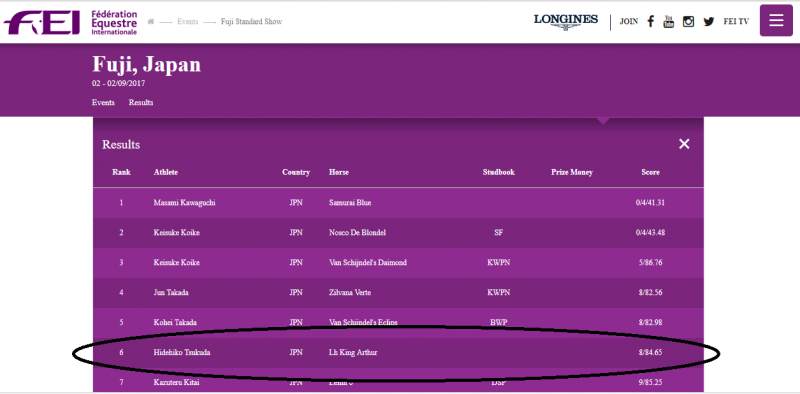The width and height of the screenshot is (800, 394).
Task: Click rank 1 cell
Action: [121, 203]
